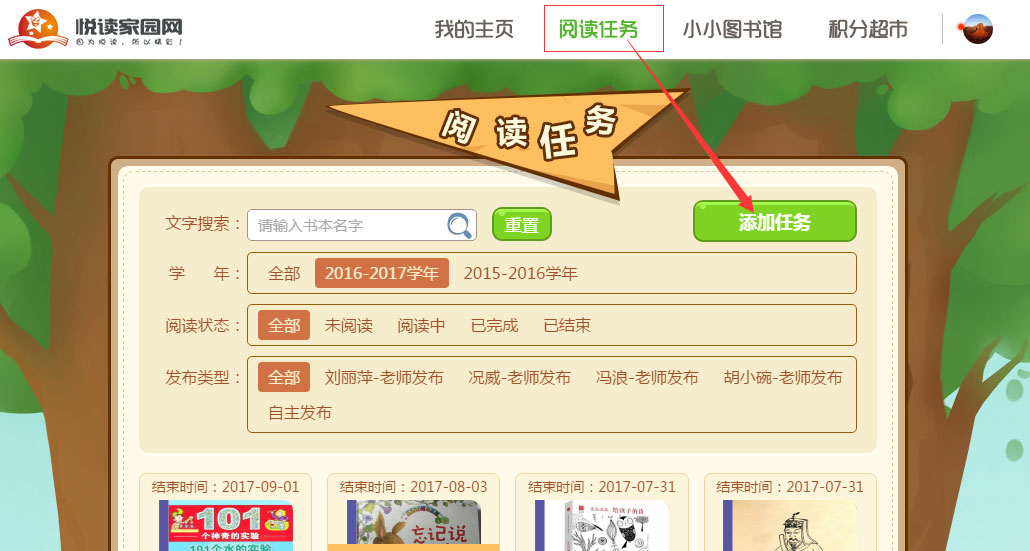This screenshot has width=1030, height=551.
Task: Select the 2016-2017学年 school year filter
Action: pyautogui.click(x=382, y=273)
